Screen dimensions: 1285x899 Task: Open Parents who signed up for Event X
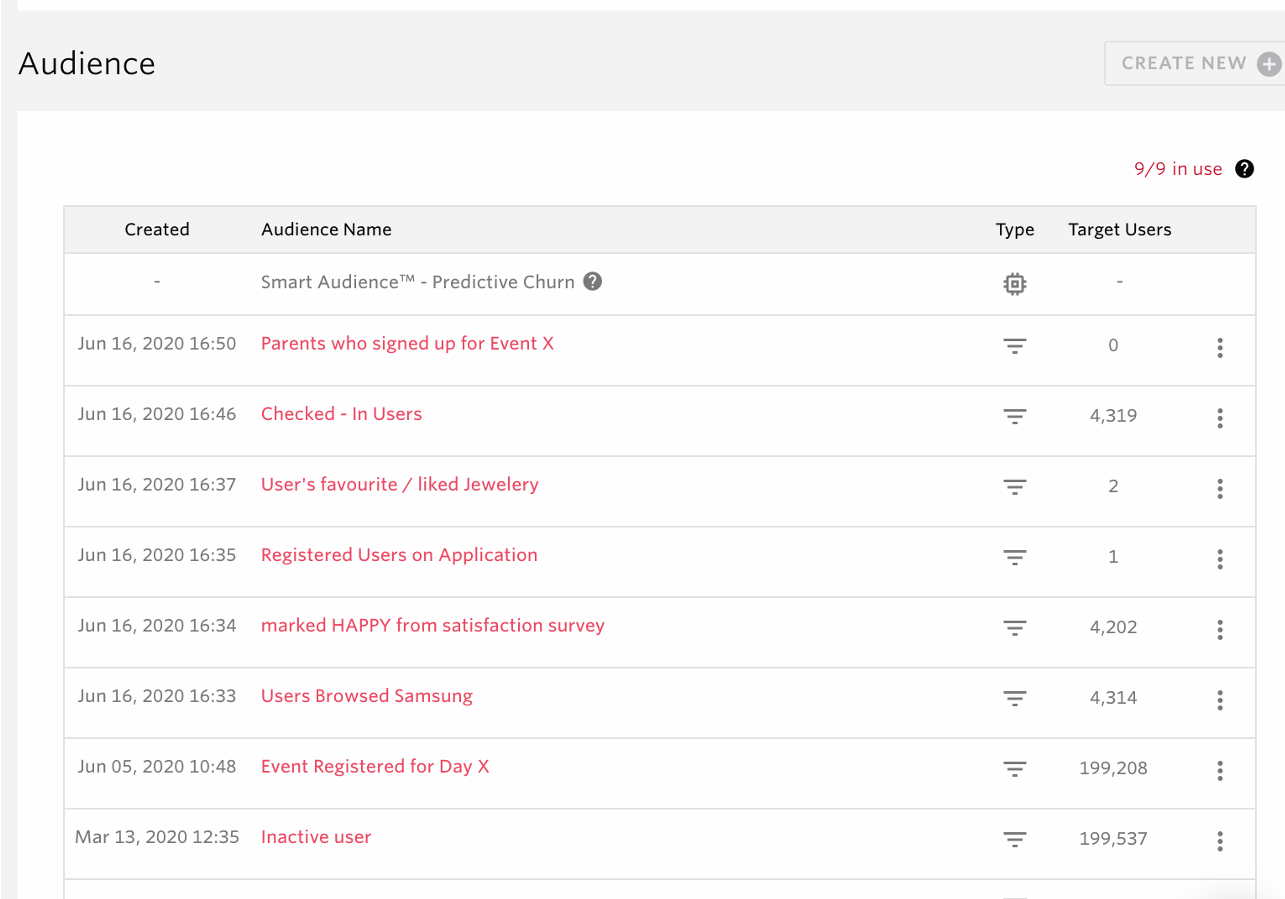point(407,343)
